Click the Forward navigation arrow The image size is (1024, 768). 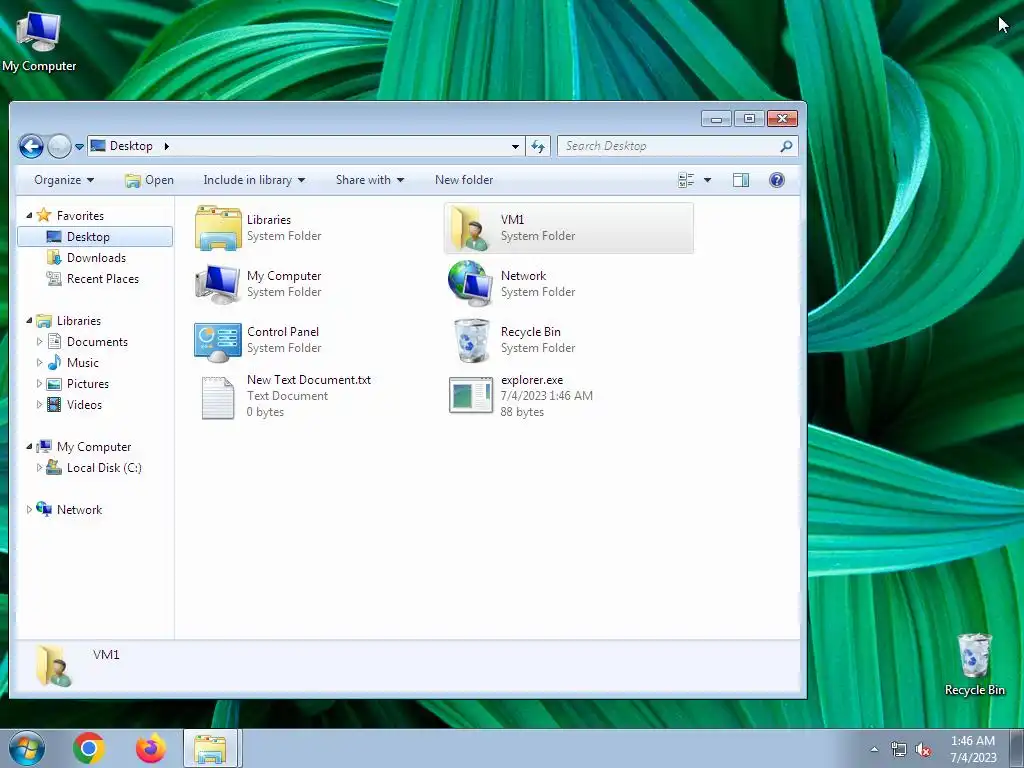(x=59, y=146)
